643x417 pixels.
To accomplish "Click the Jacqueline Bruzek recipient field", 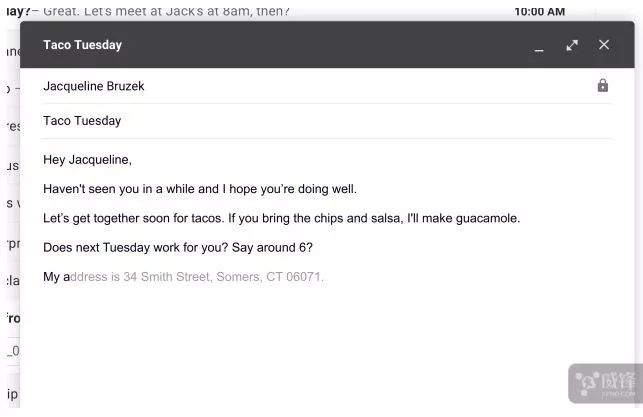I will click(x=94, y=86).
